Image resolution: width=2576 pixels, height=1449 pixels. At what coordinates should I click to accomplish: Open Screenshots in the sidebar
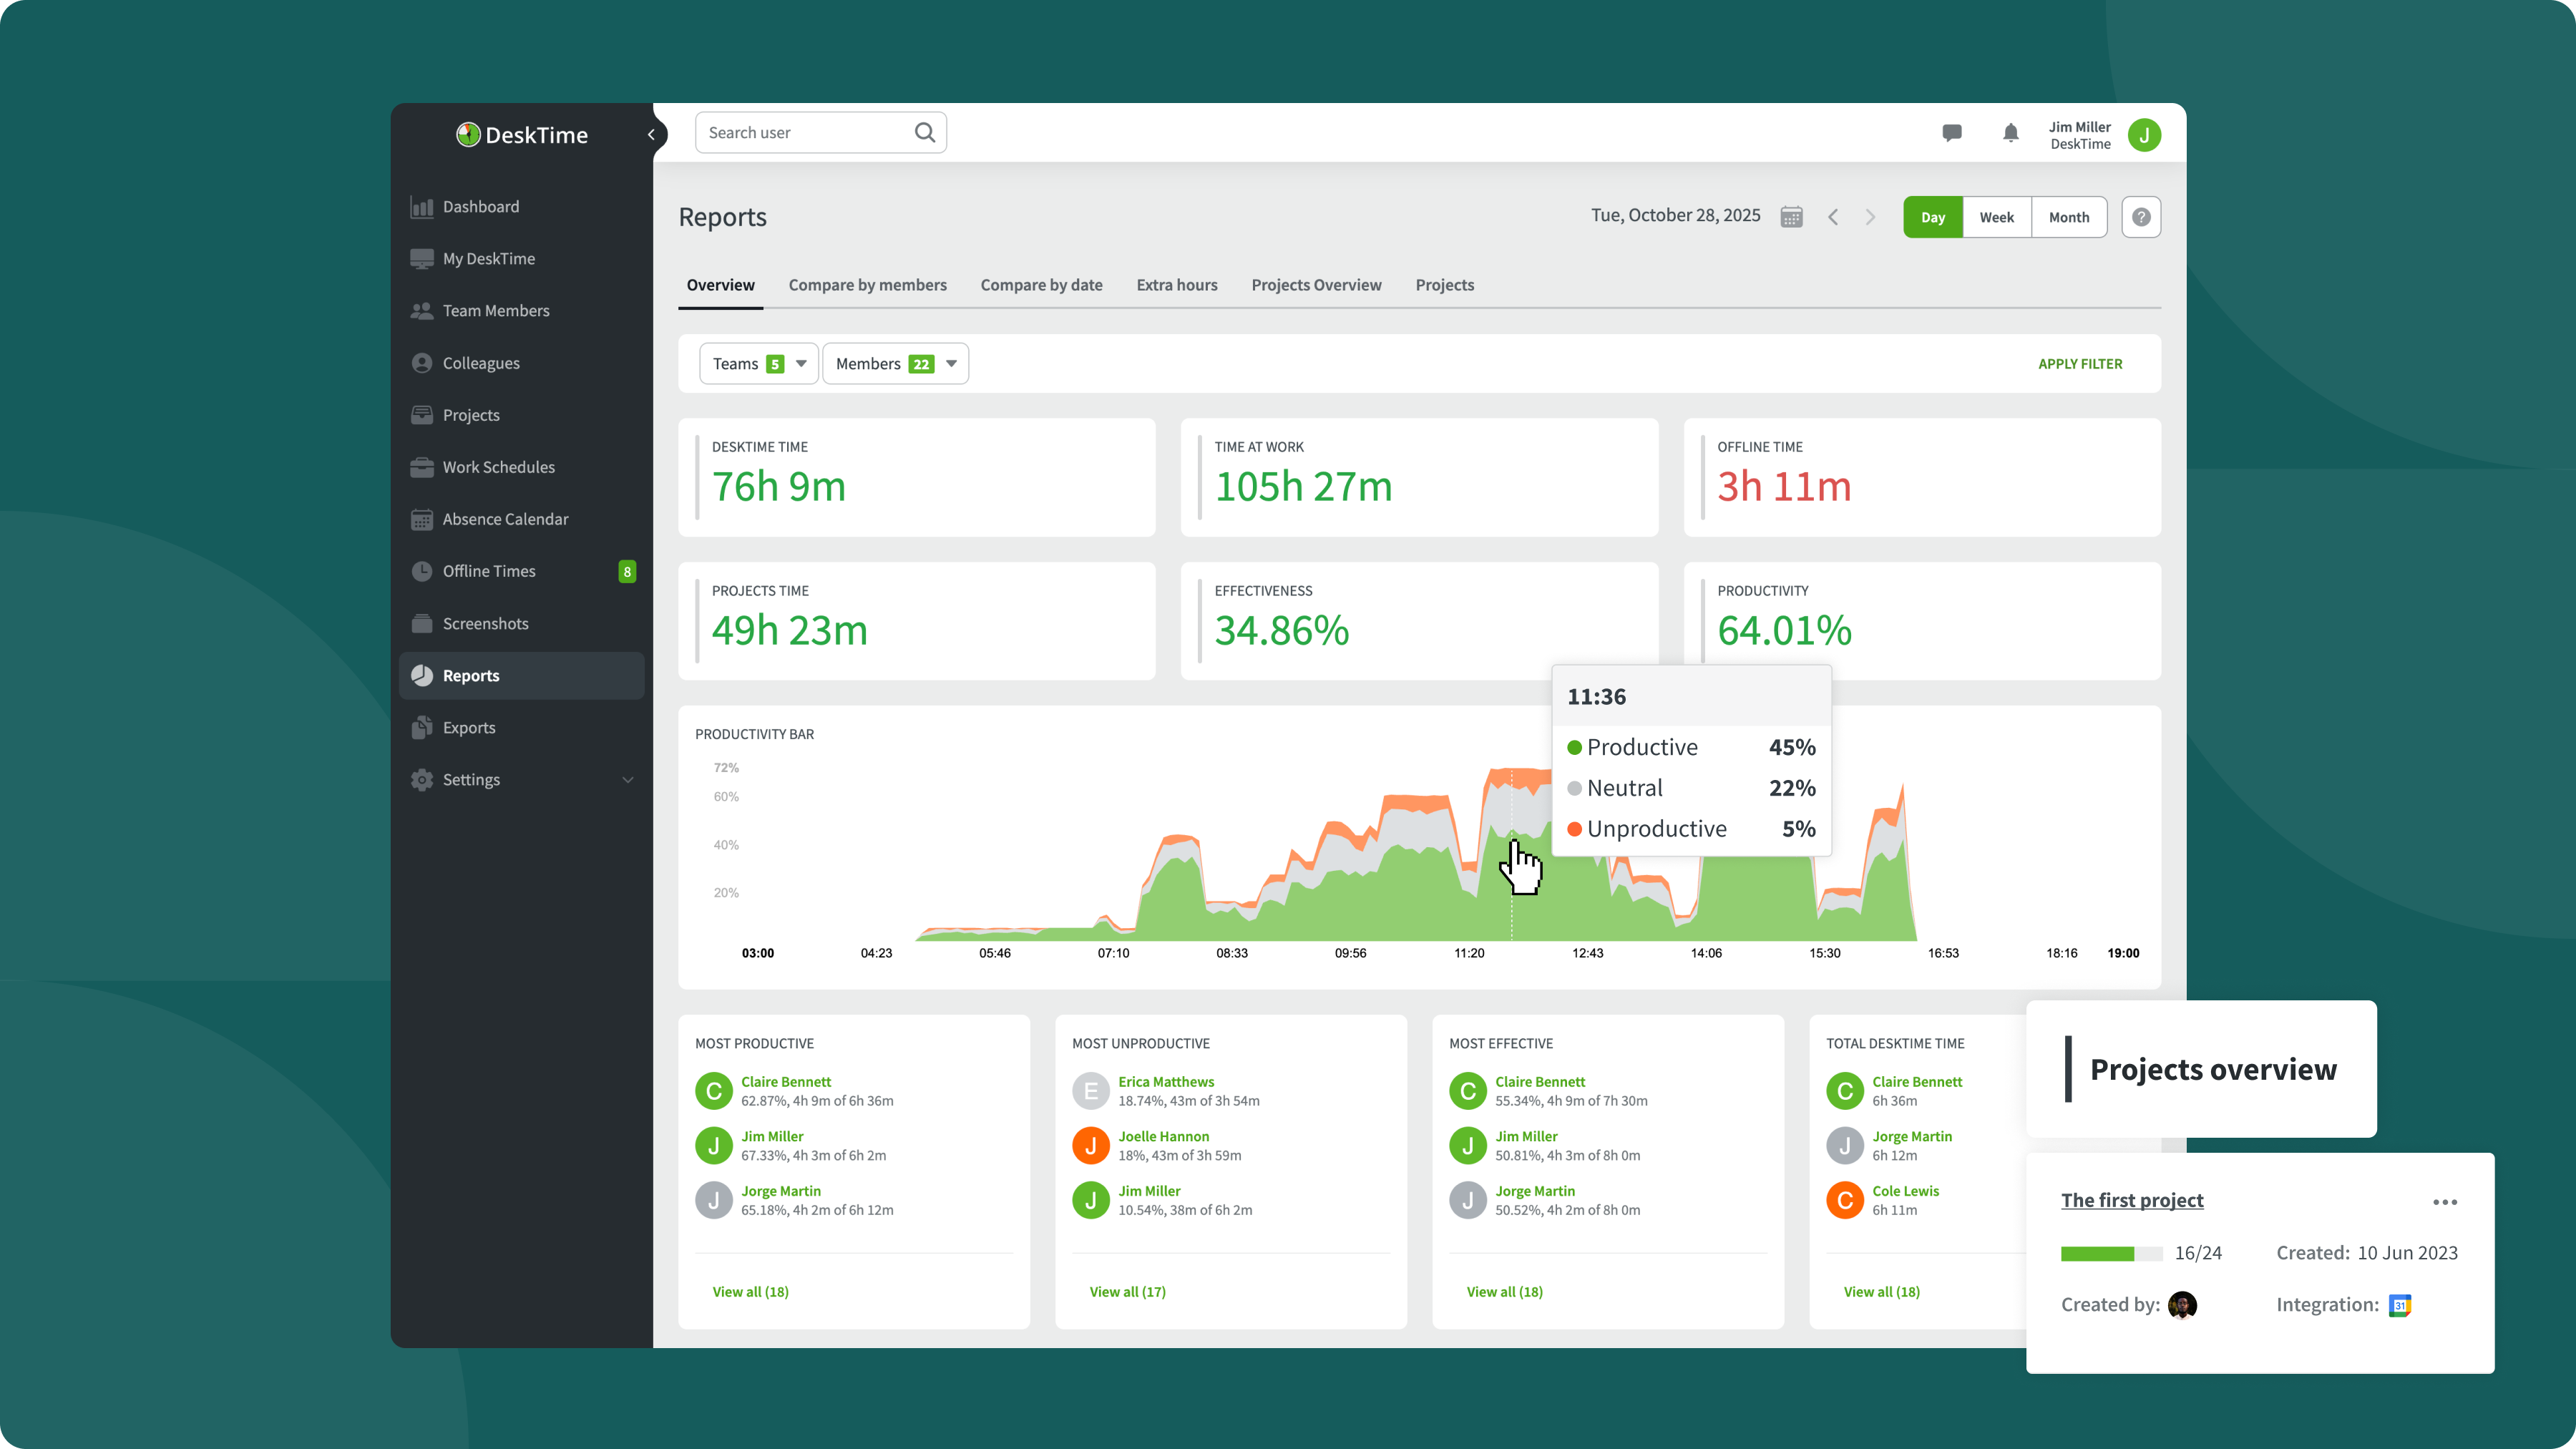485,624
